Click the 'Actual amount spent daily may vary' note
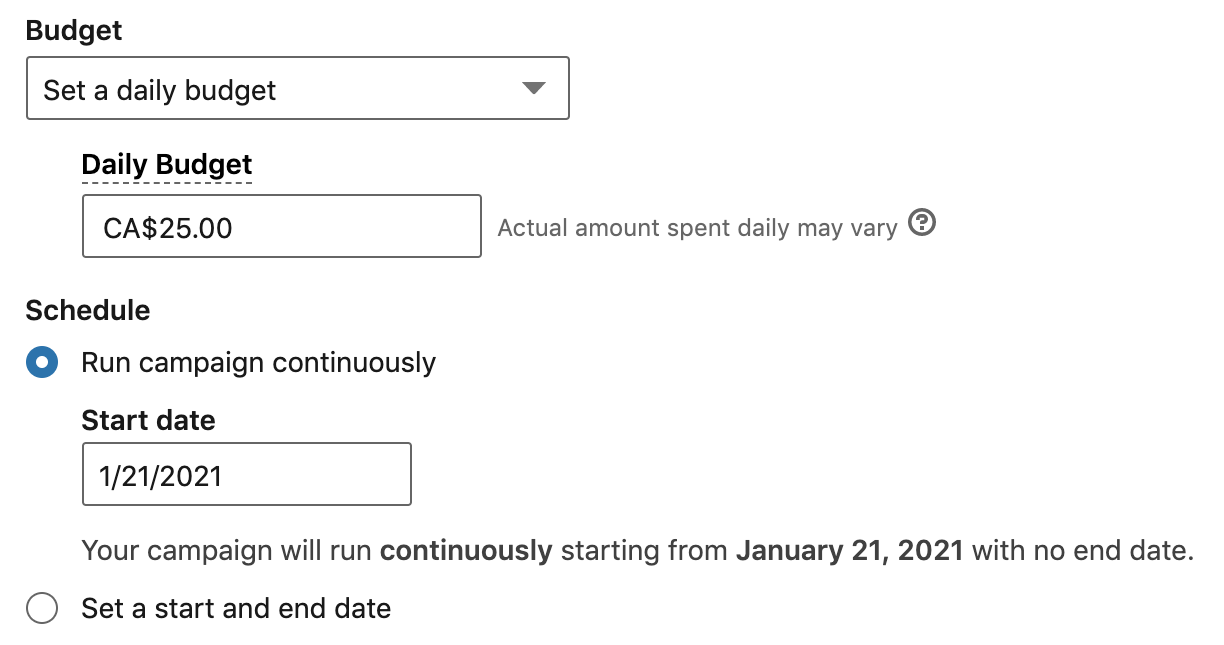The width and height of the screenshot is (1224, 645). point(697,228)
